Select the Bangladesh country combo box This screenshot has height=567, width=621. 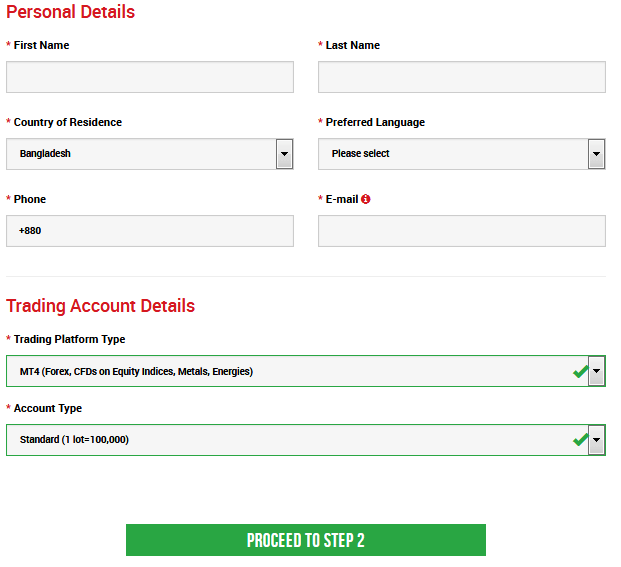pos(140,154)
